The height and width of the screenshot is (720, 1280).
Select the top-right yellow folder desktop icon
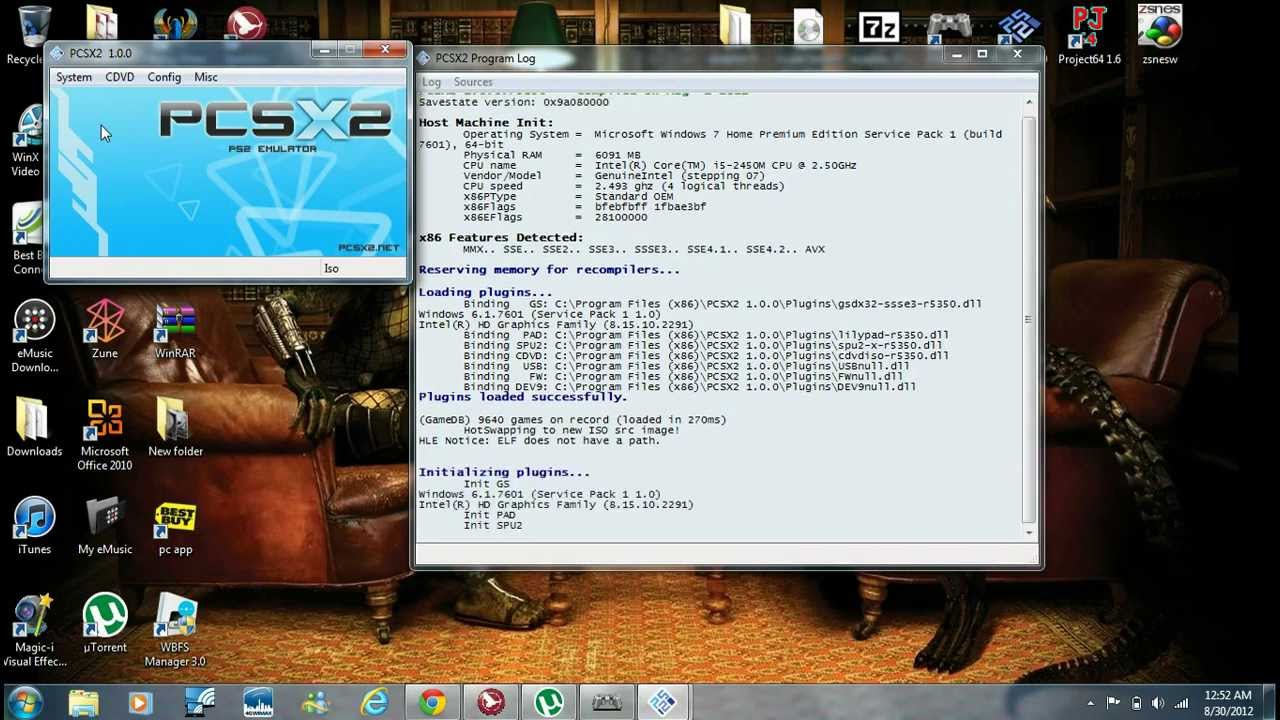736,26
